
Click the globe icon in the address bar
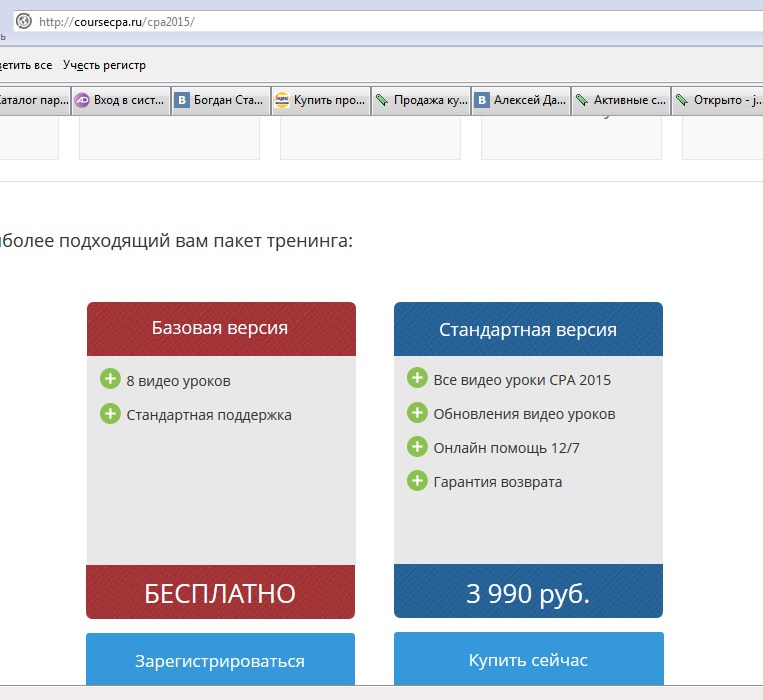24,21
